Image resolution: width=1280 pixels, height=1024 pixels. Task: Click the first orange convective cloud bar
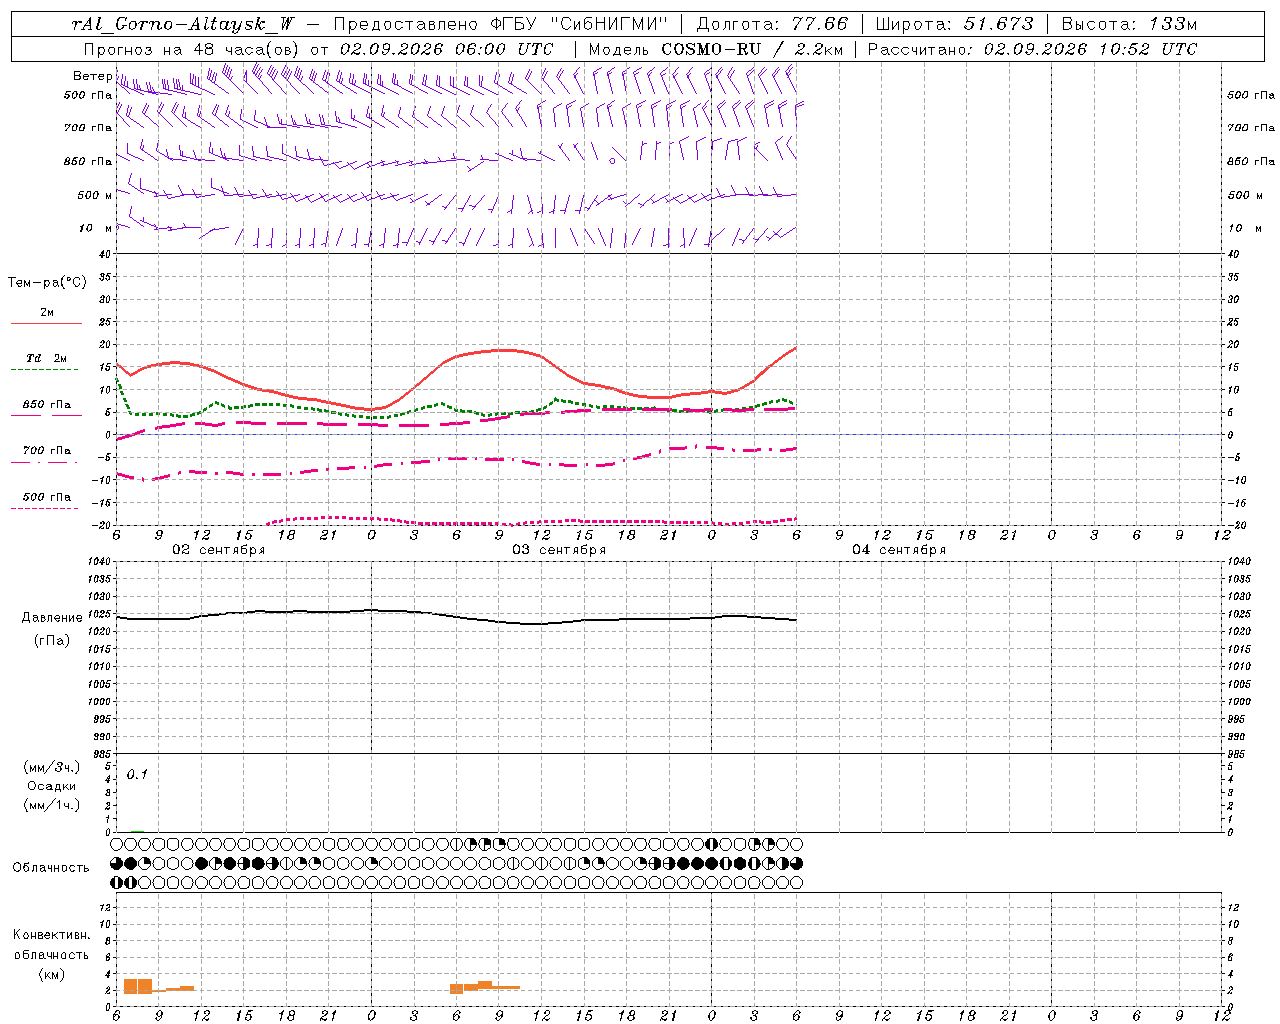pyautogui.click(x=131, y=986)
